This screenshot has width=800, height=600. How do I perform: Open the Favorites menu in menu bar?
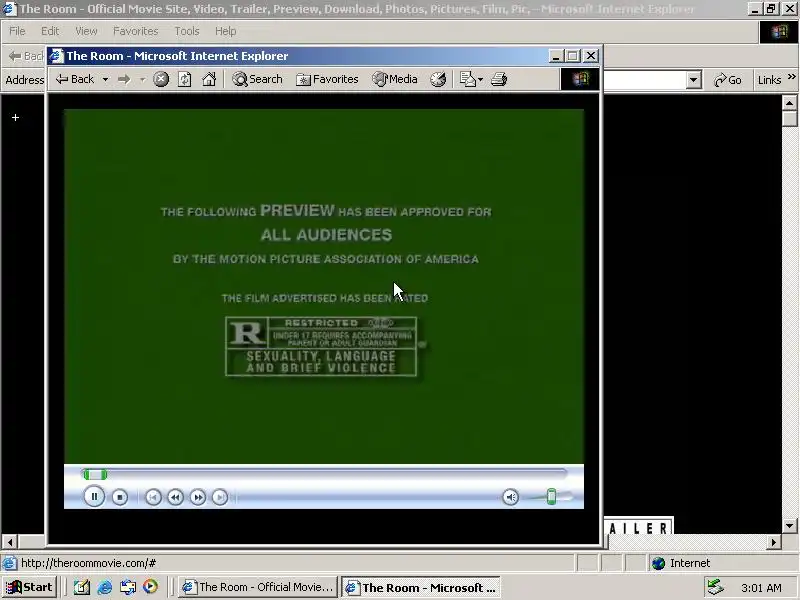pos(136,31)
